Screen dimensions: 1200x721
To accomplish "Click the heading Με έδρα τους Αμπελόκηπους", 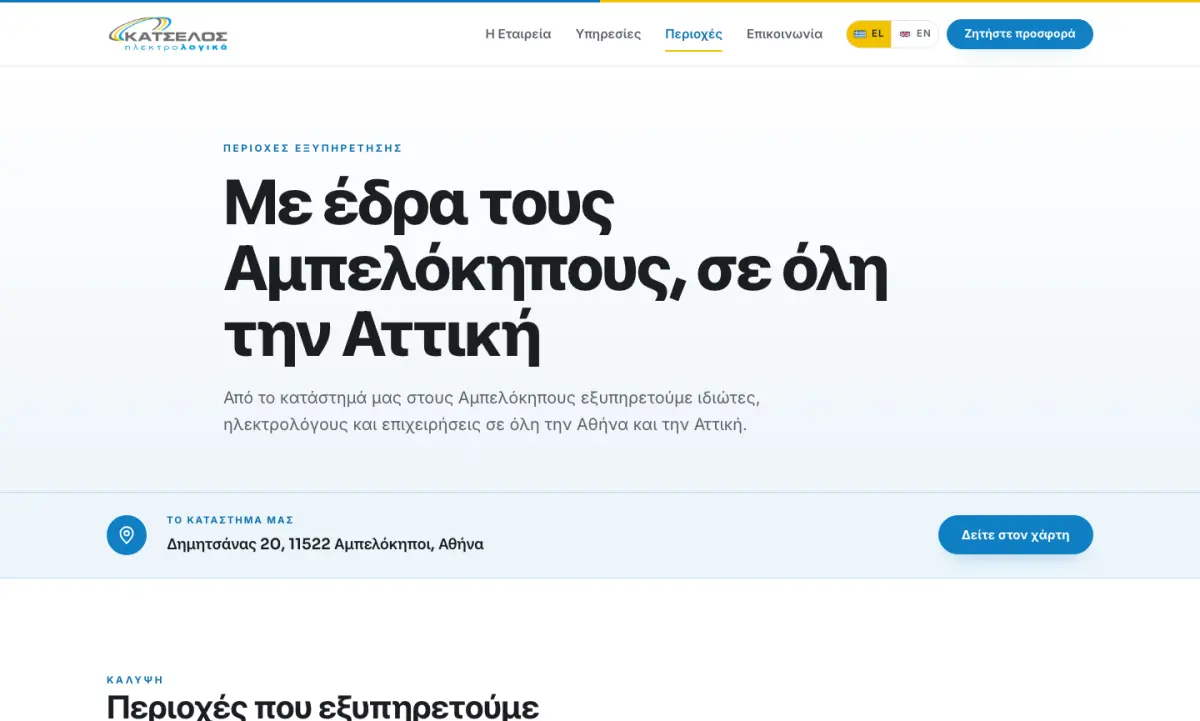I will 555,270.
